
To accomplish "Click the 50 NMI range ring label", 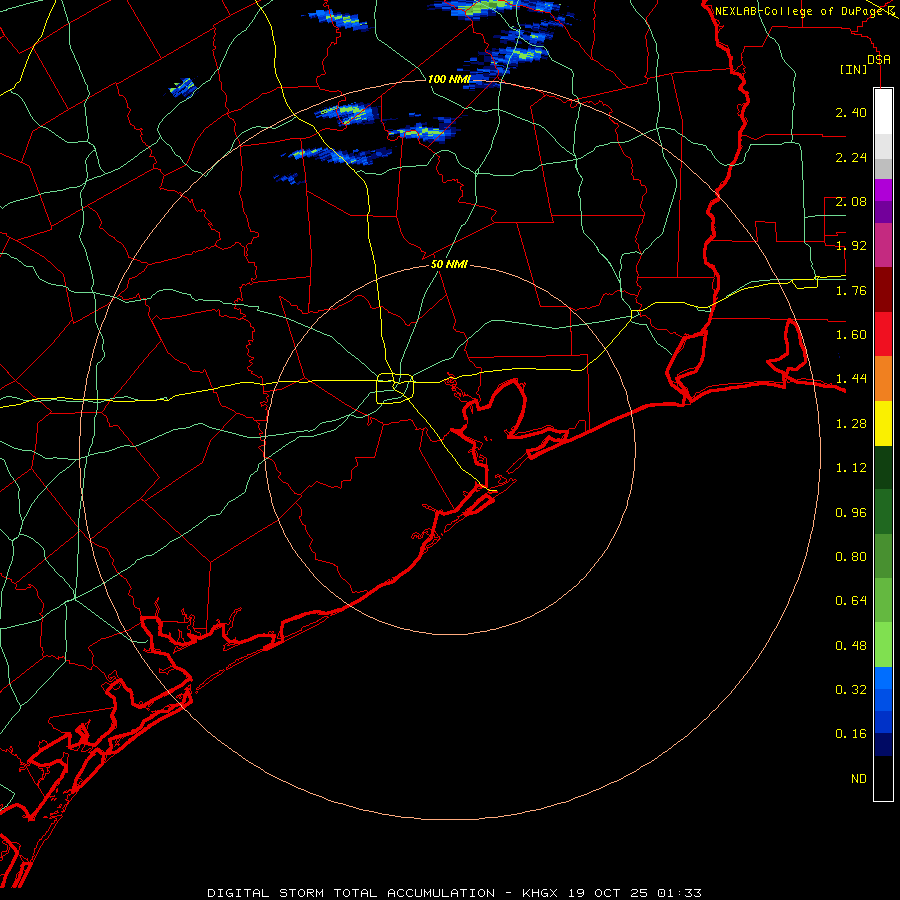I will point(449,265).
